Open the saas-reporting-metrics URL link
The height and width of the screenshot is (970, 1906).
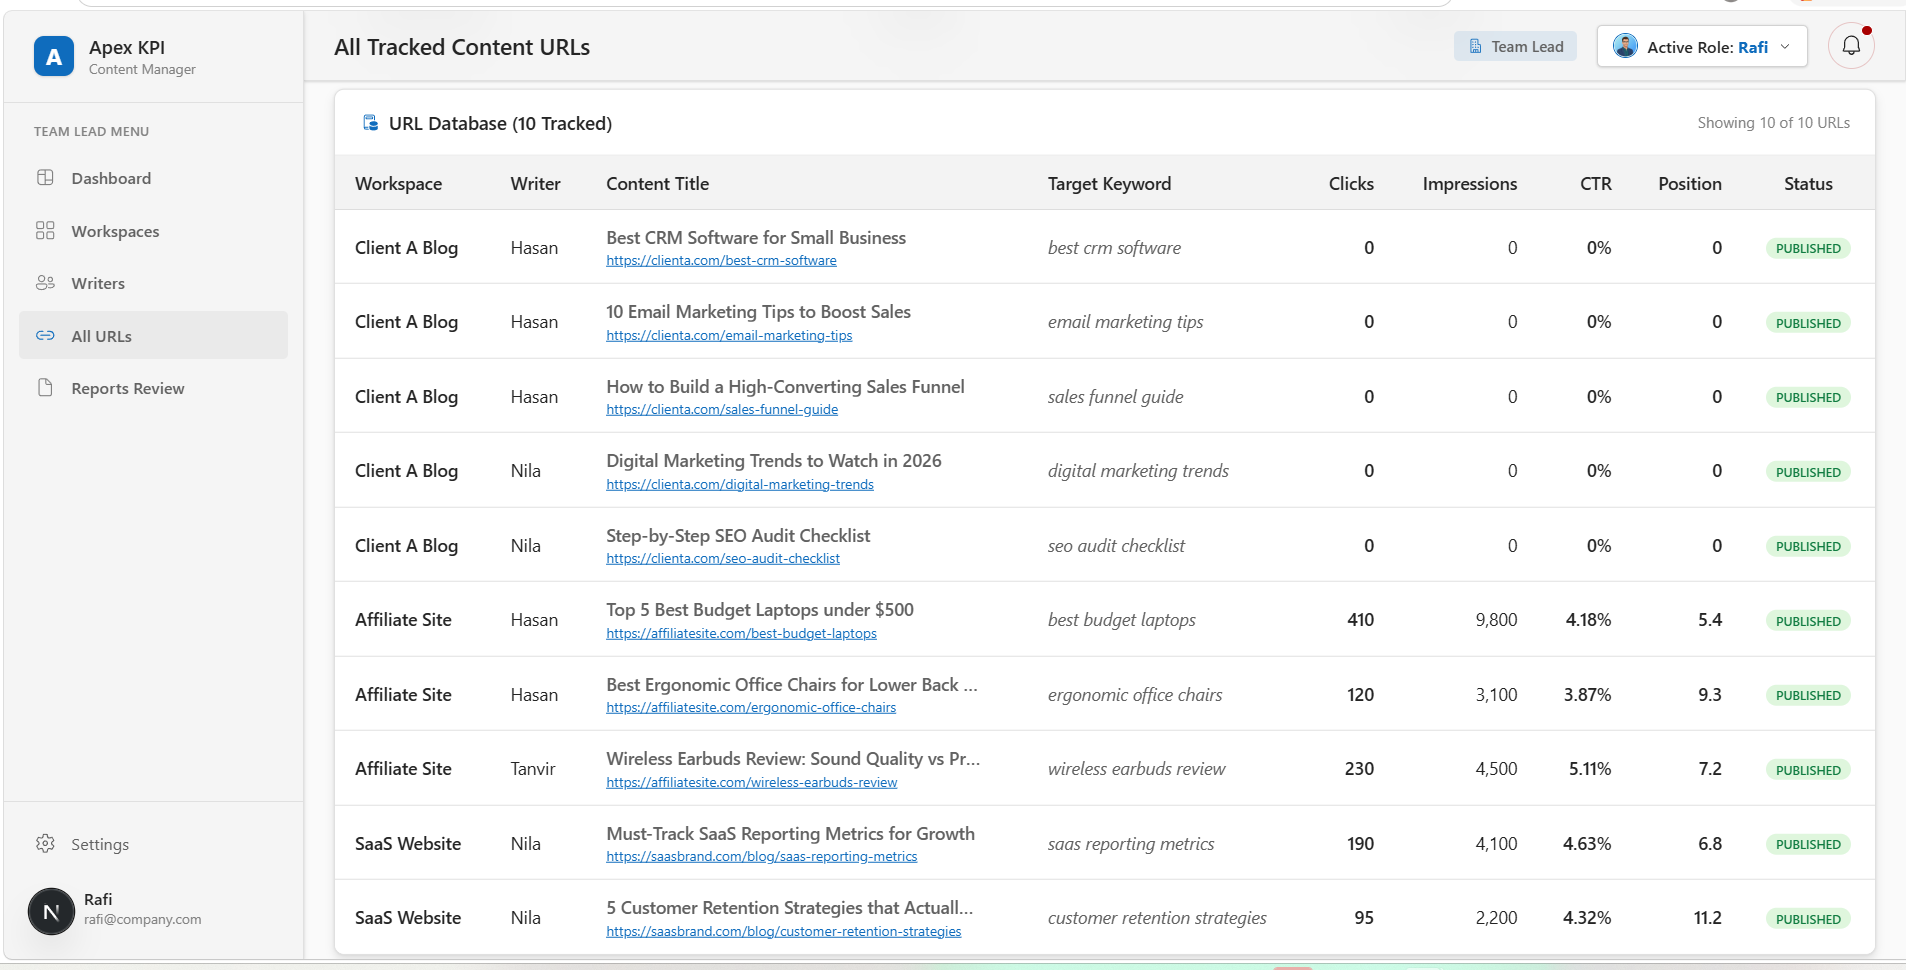click(761, 857)
